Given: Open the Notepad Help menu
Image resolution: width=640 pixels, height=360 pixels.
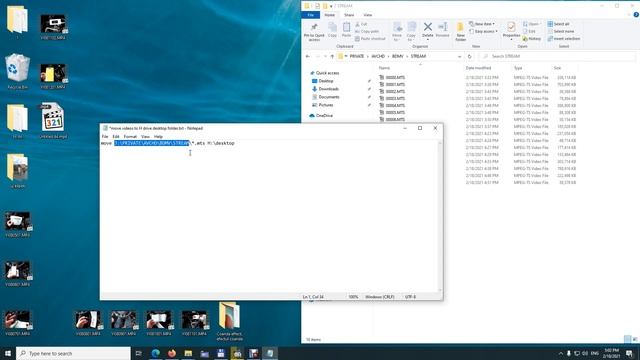Looking at the screenshot, I should tap(158, 136).
